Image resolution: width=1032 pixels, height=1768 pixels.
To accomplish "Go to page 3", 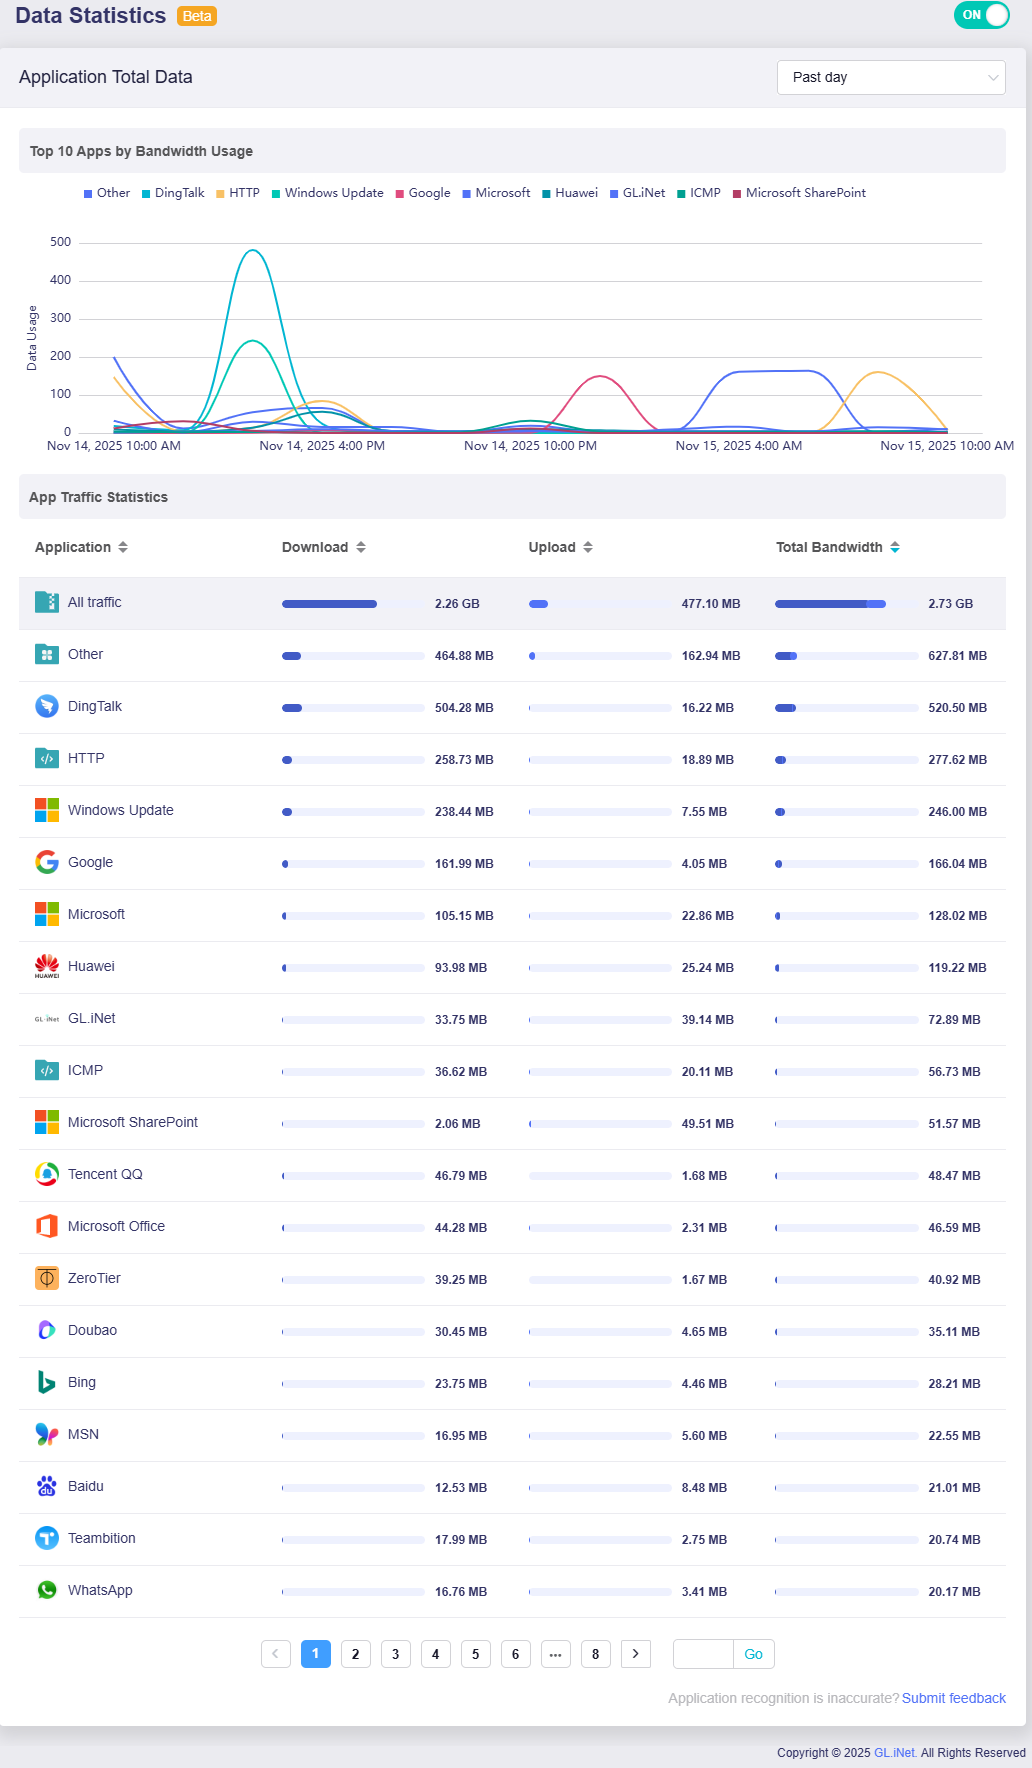I will click(395, 1654).
